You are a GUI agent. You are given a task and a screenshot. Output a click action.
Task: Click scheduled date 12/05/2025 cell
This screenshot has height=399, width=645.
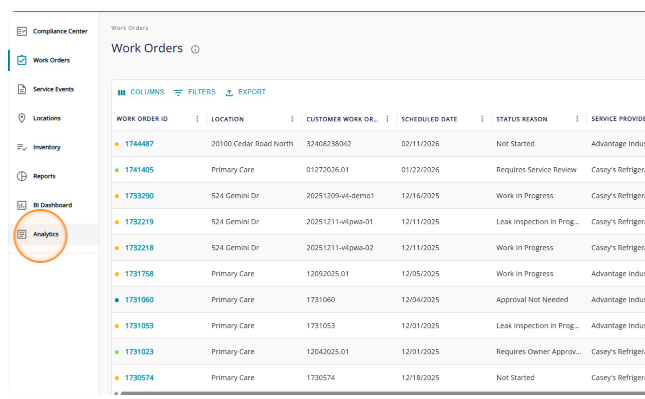point(420,274)
